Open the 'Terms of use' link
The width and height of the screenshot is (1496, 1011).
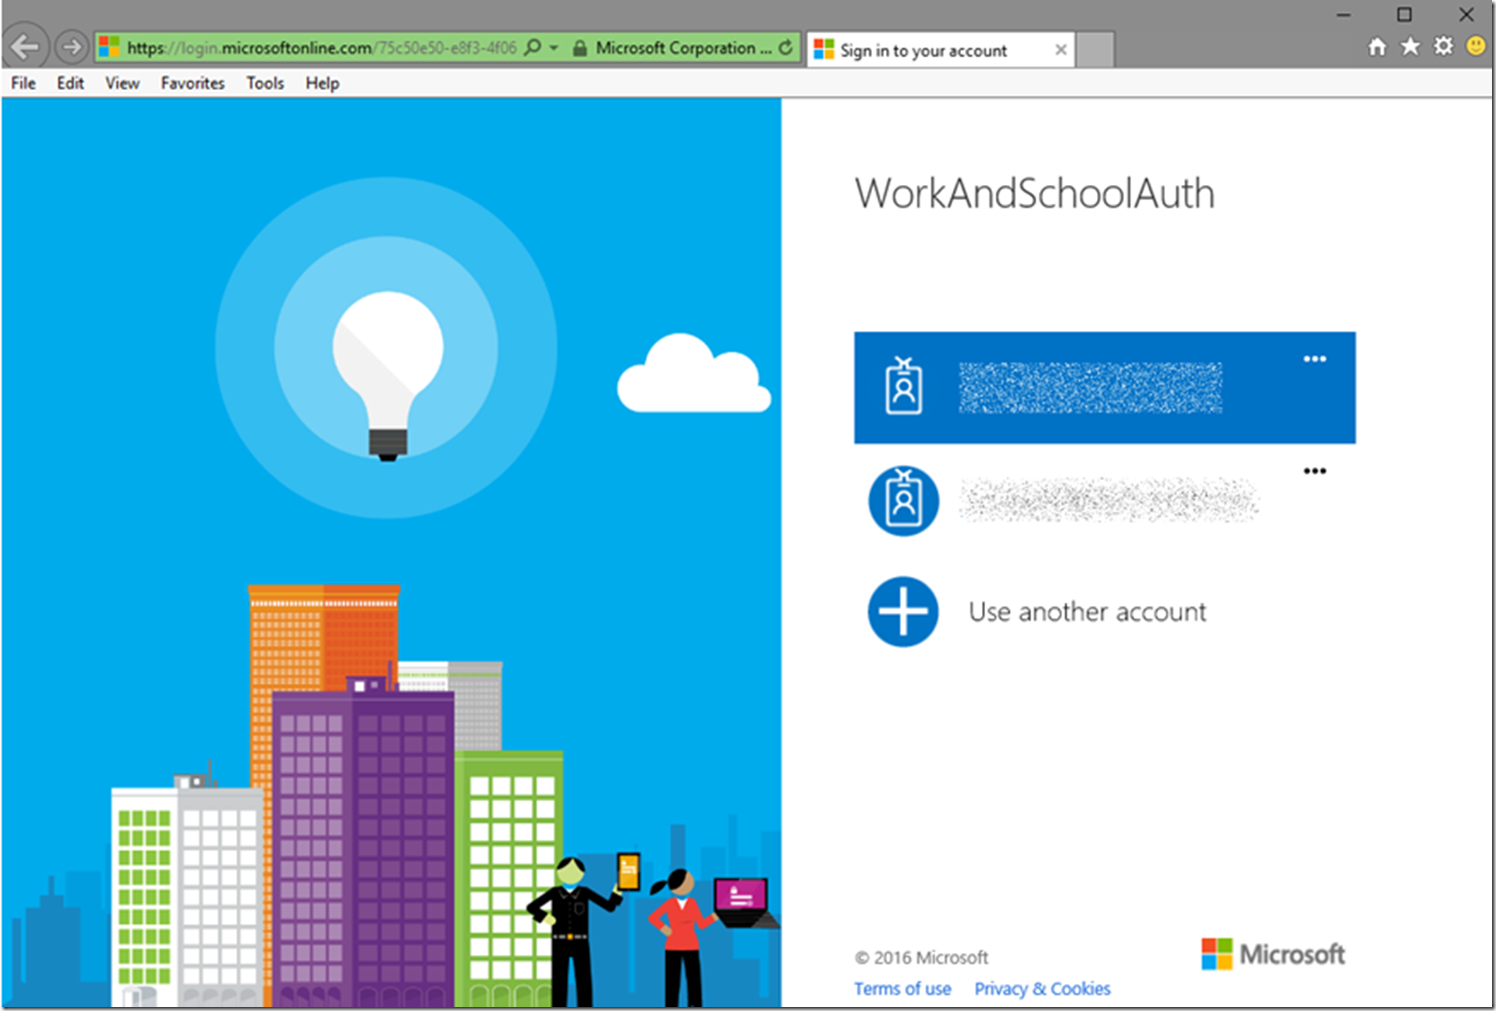[902, 988]
